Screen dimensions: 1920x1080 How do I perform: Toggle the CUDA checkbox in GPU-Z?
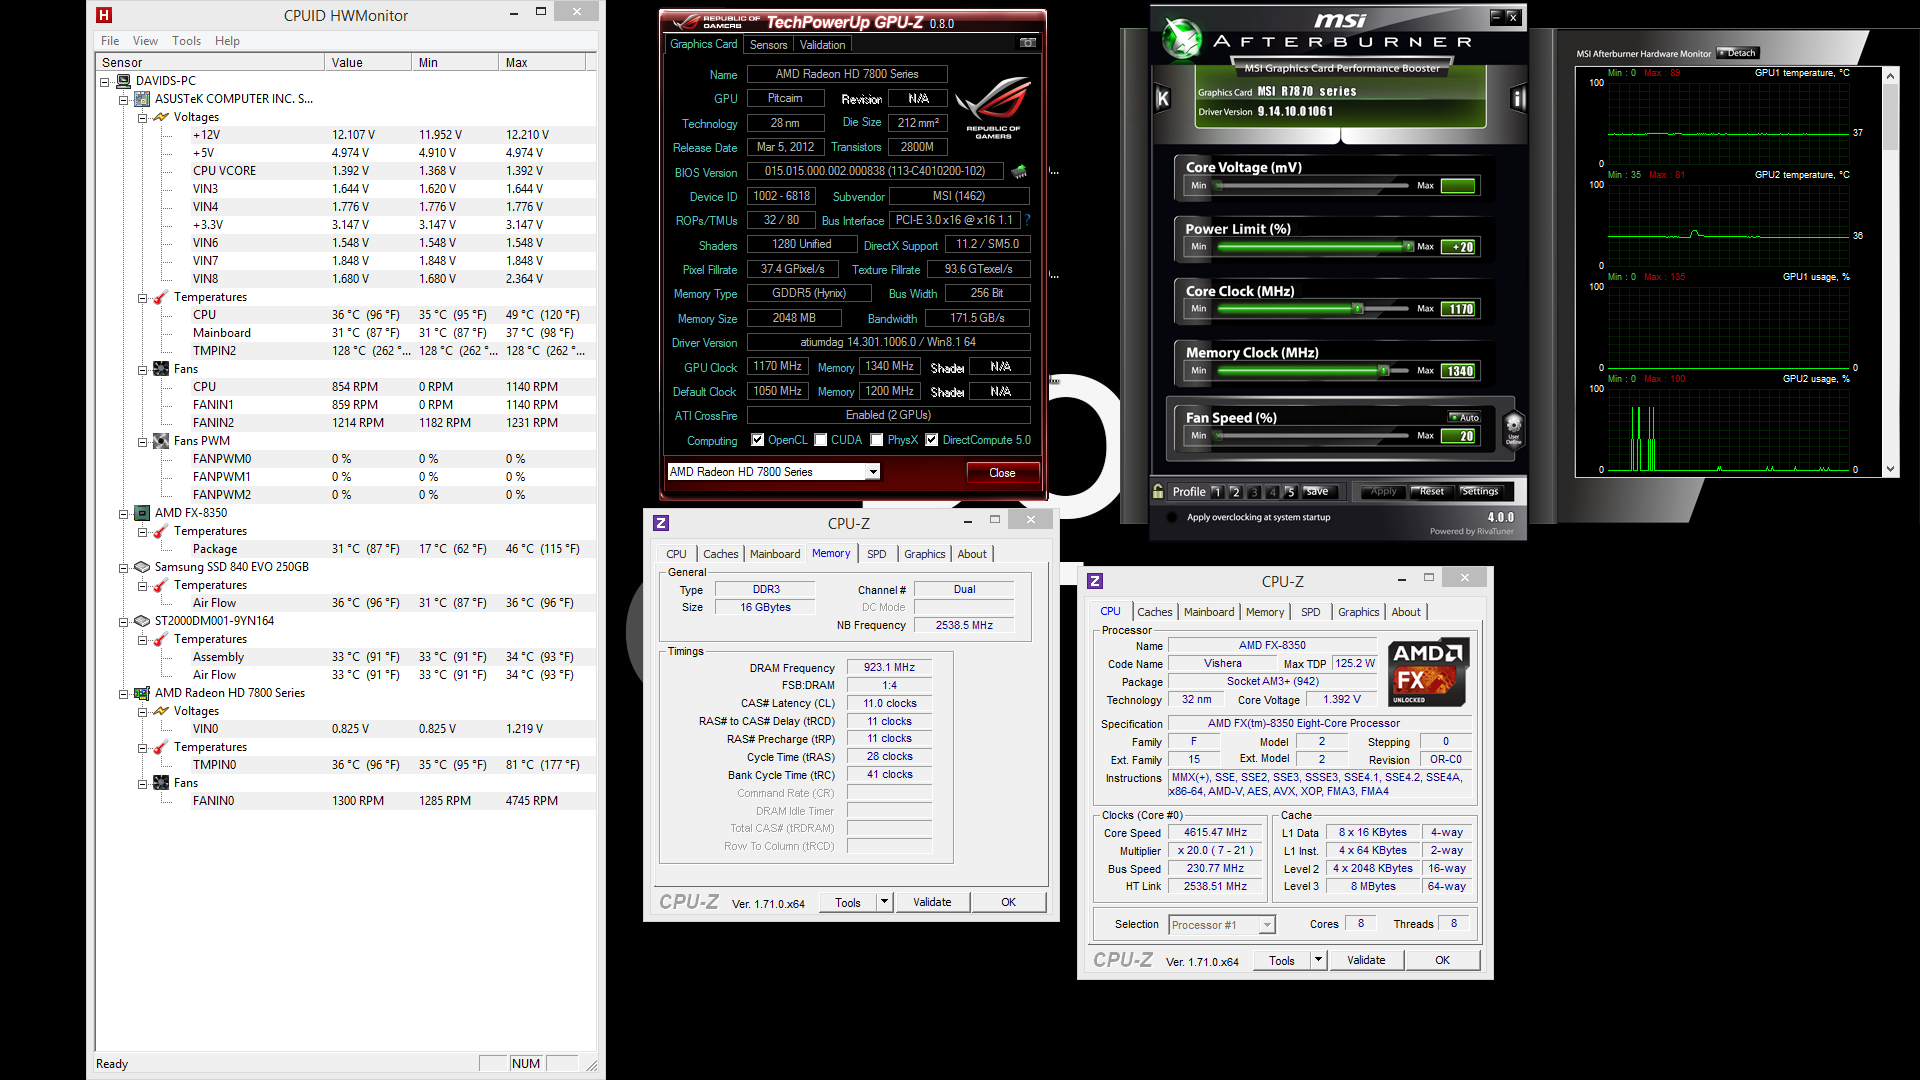(x=821, y=440)
